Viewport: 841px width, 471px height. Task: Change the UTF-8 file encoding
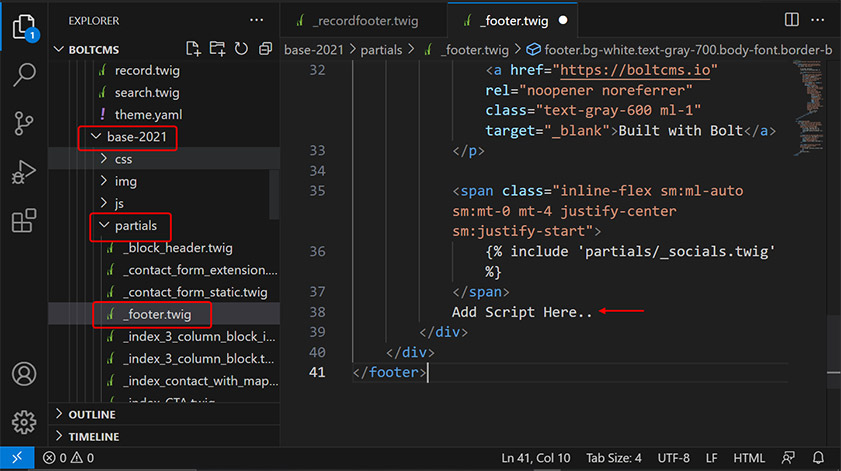[x=674, y=458]
